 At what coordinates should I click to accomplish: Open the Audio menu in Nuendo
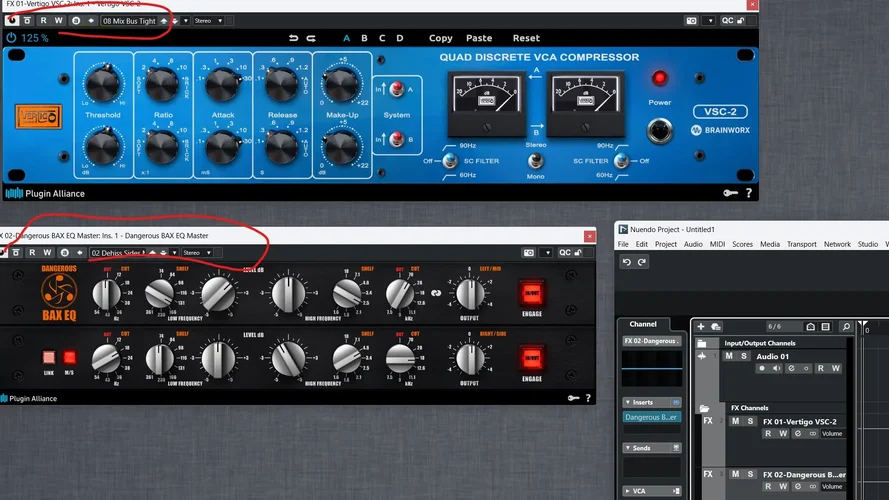click(x=693, y=244)
